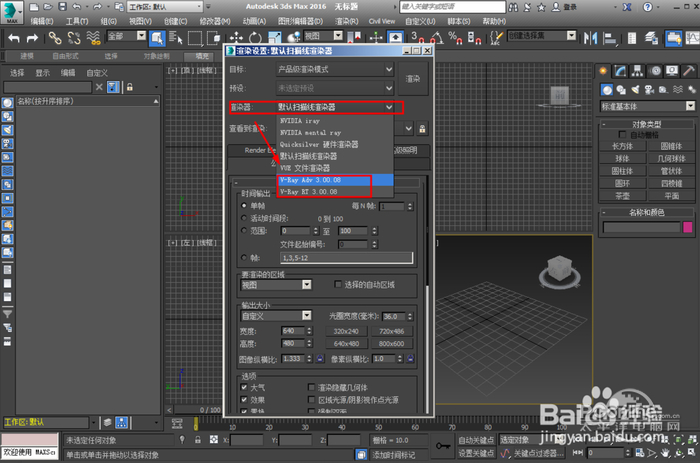Toggle the 自动栅格 checkbox

pos(622,134)
